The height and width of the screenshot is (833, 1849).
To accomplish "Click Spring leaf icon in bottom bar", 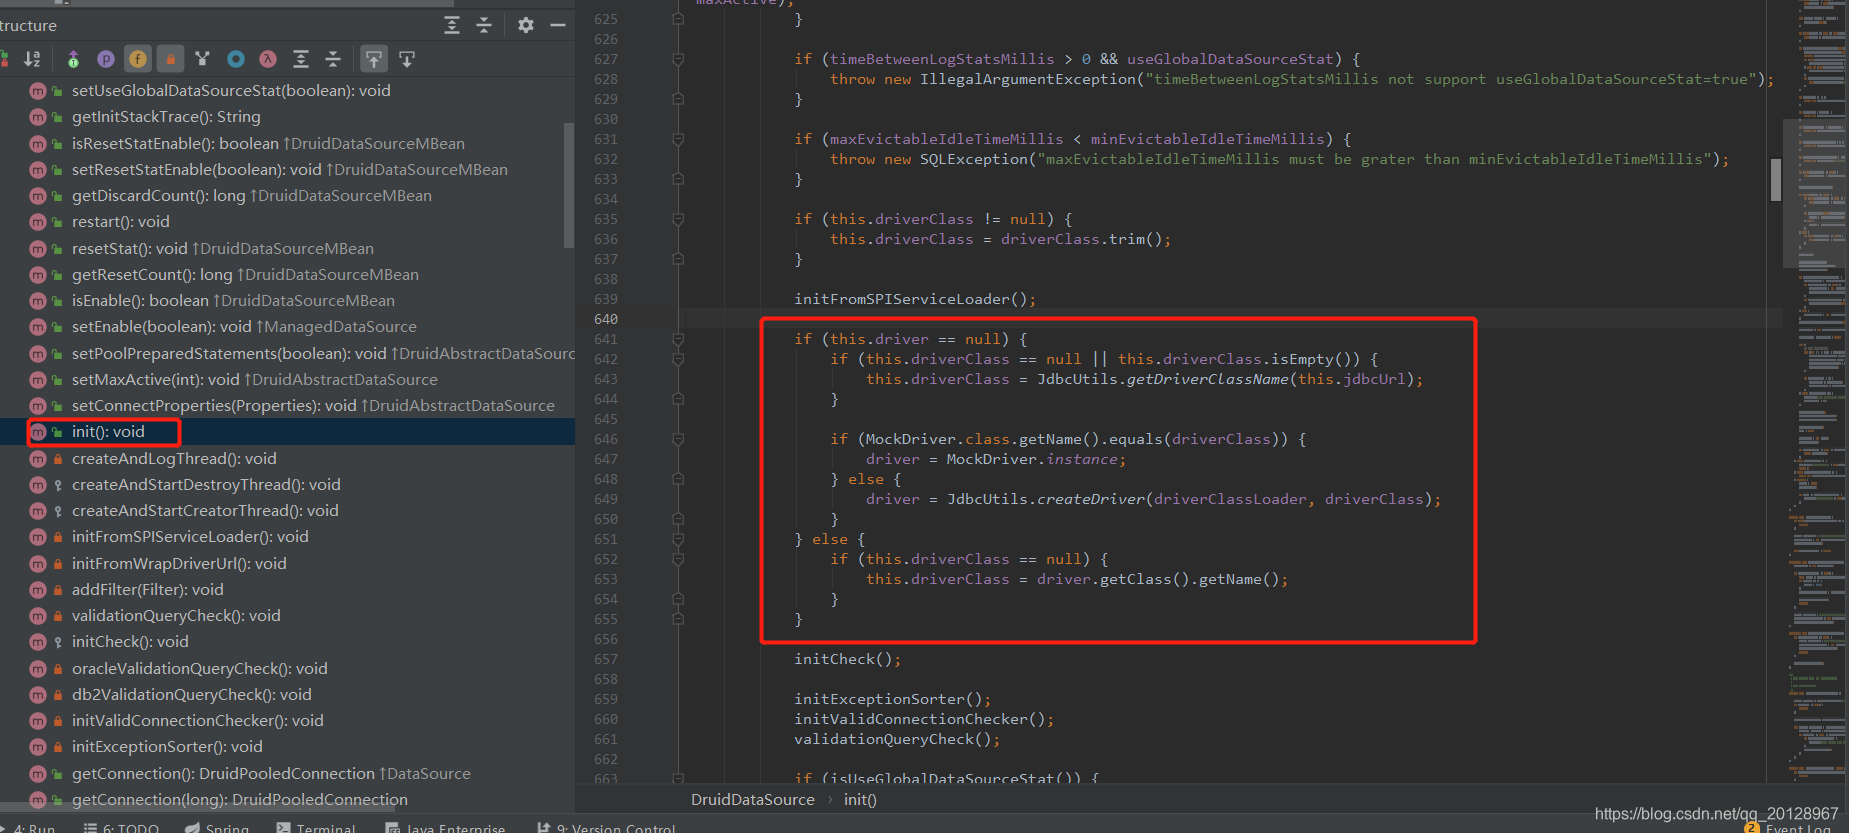I will click(192, 828).
